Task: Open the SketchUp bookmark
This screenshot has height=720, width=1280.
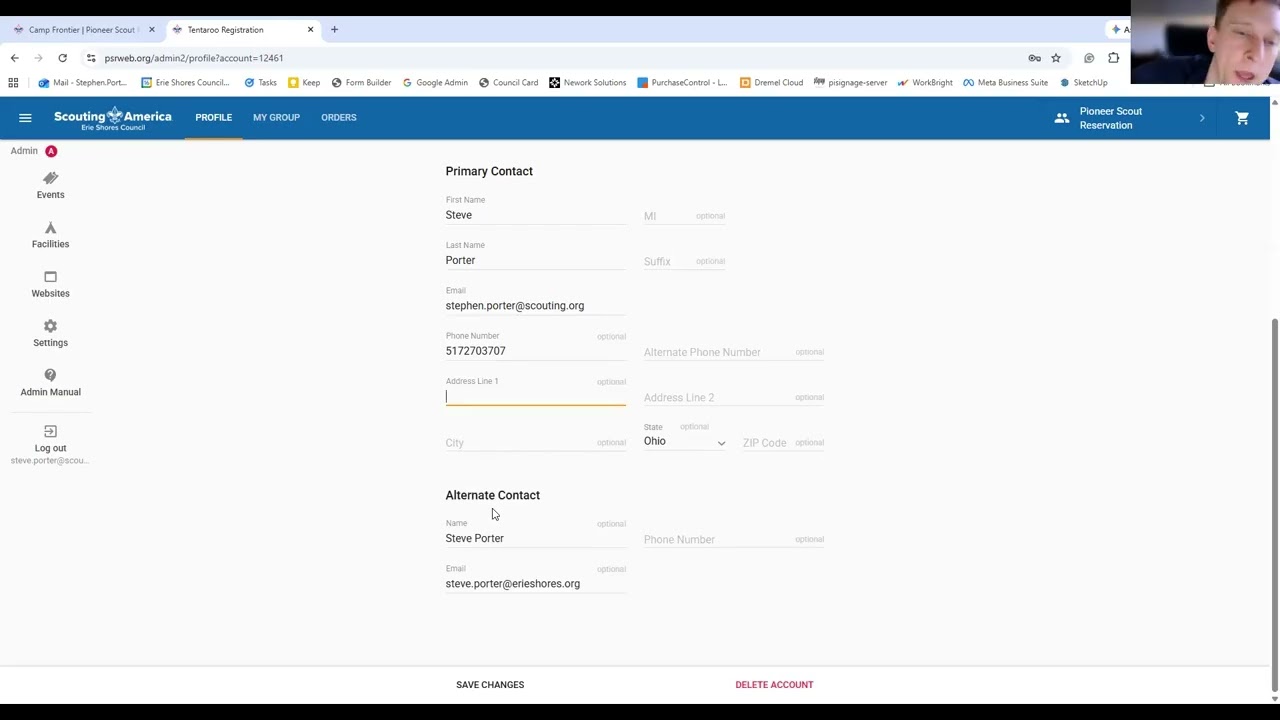Action: 1083,82
